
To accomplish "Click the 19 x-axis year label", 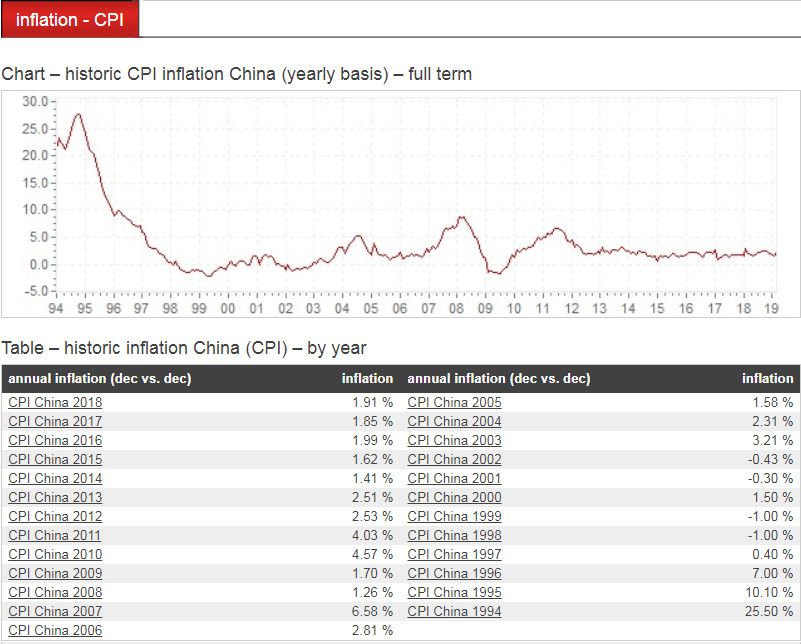I will point(771,308).
